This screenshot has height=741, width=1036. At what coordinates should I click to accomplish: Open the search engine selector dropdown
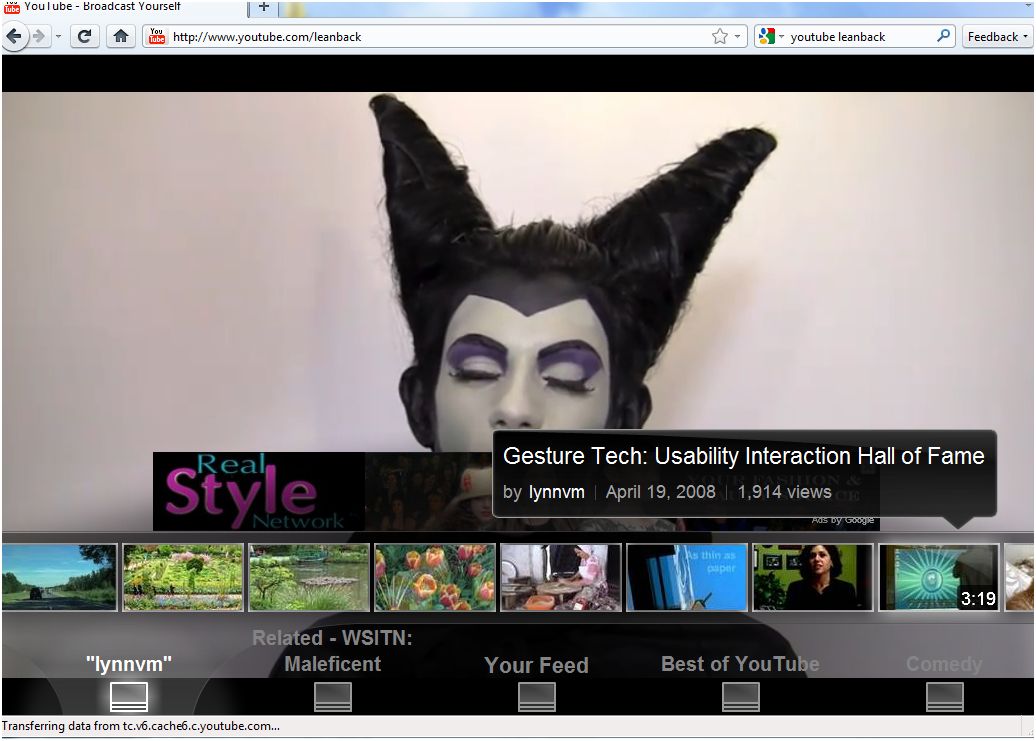tap(771, 36)
